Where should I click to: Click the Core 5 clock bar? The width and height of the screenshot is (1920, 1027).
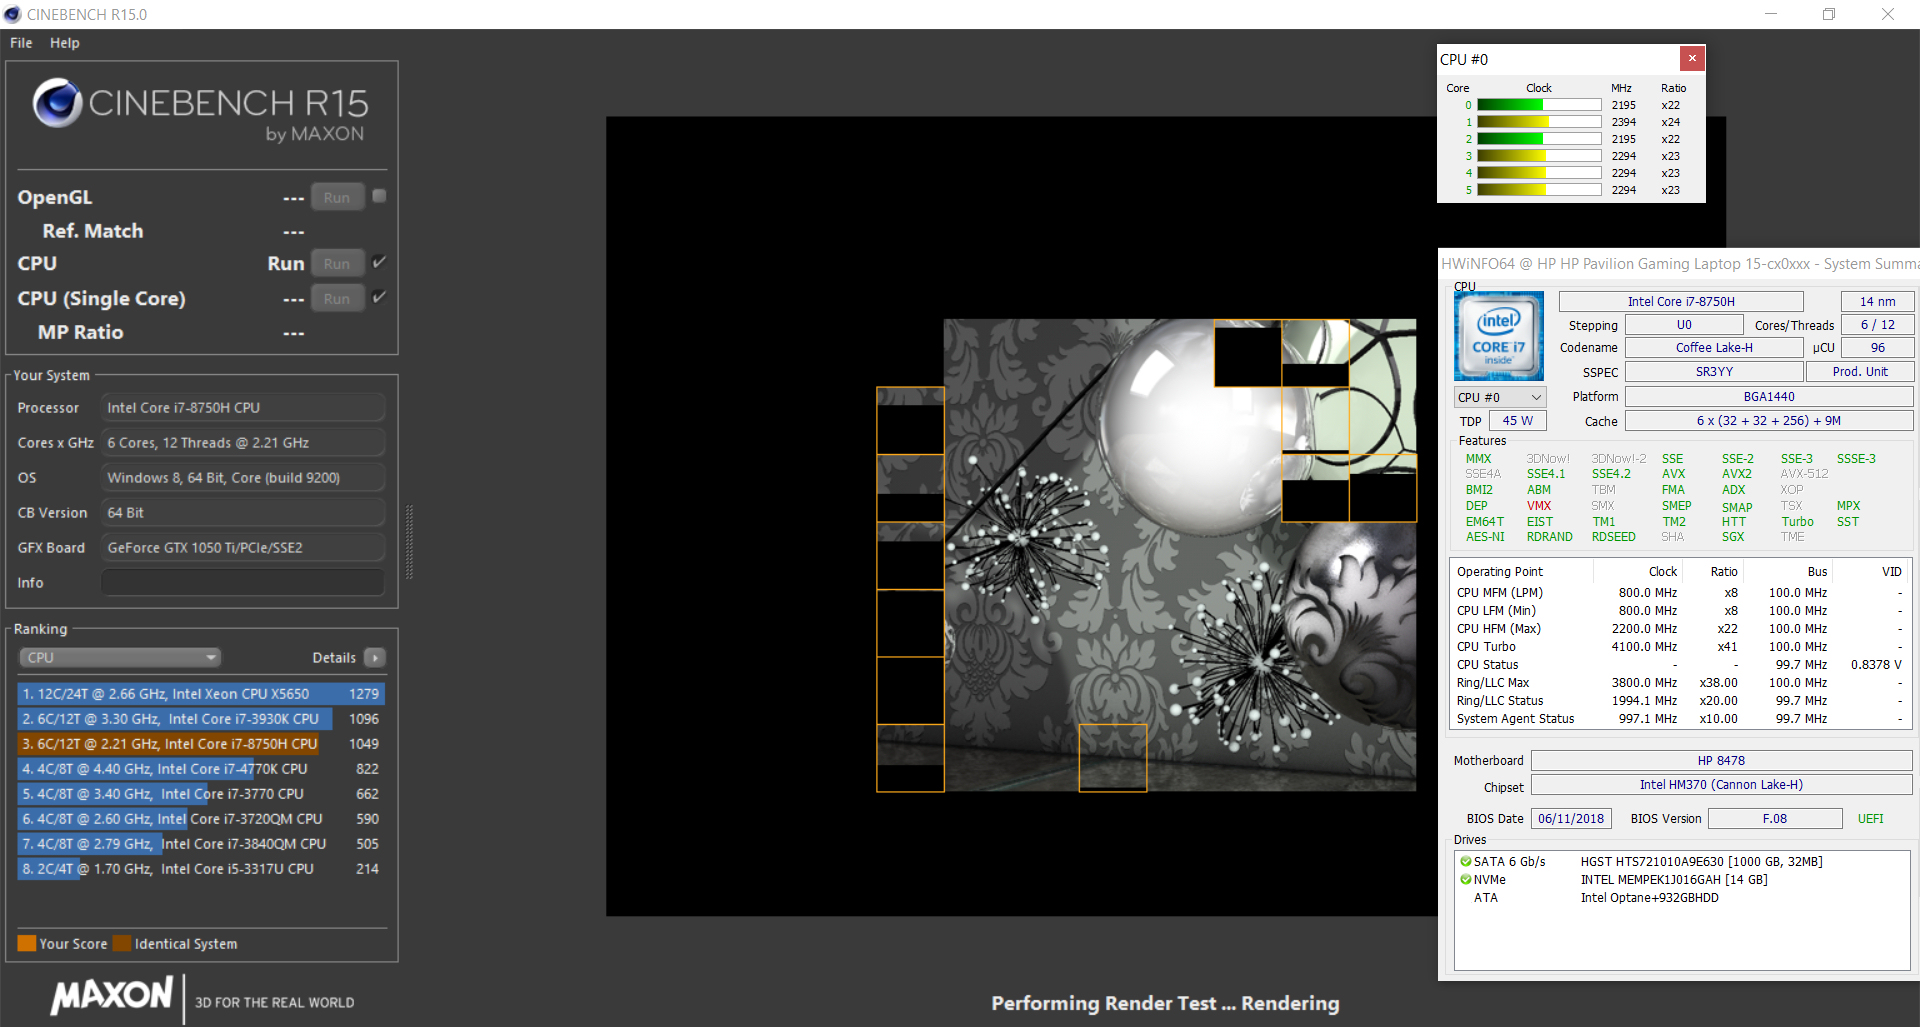coord(1539,190)
